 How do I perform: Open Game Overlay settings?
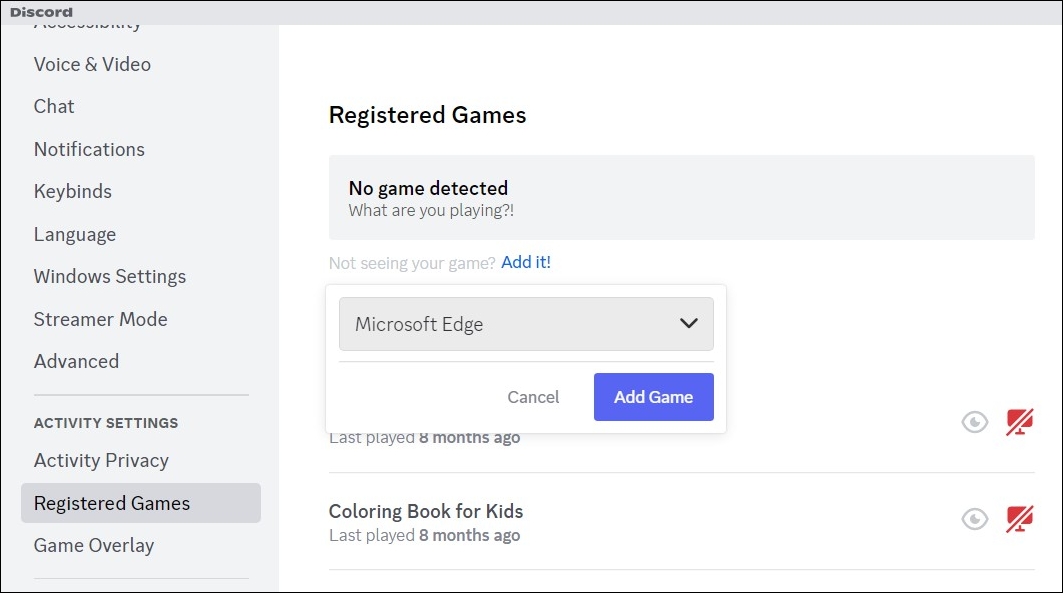(93, 545)
